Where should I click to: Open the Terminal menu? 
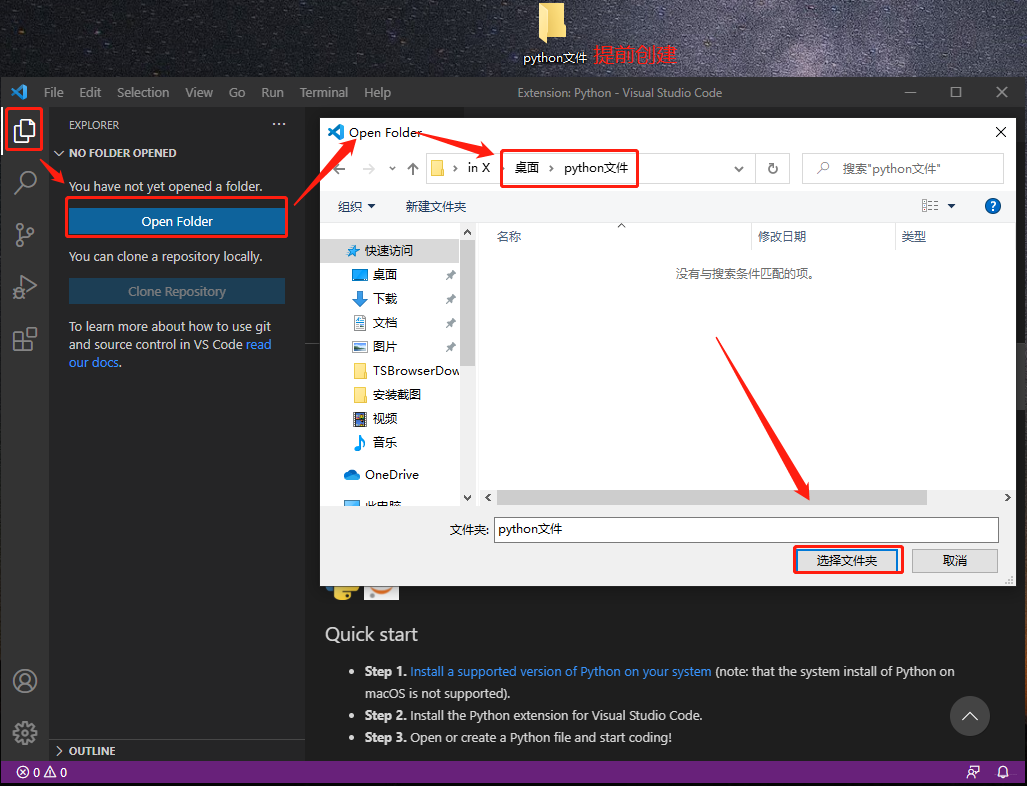click(x=323, y=92)
